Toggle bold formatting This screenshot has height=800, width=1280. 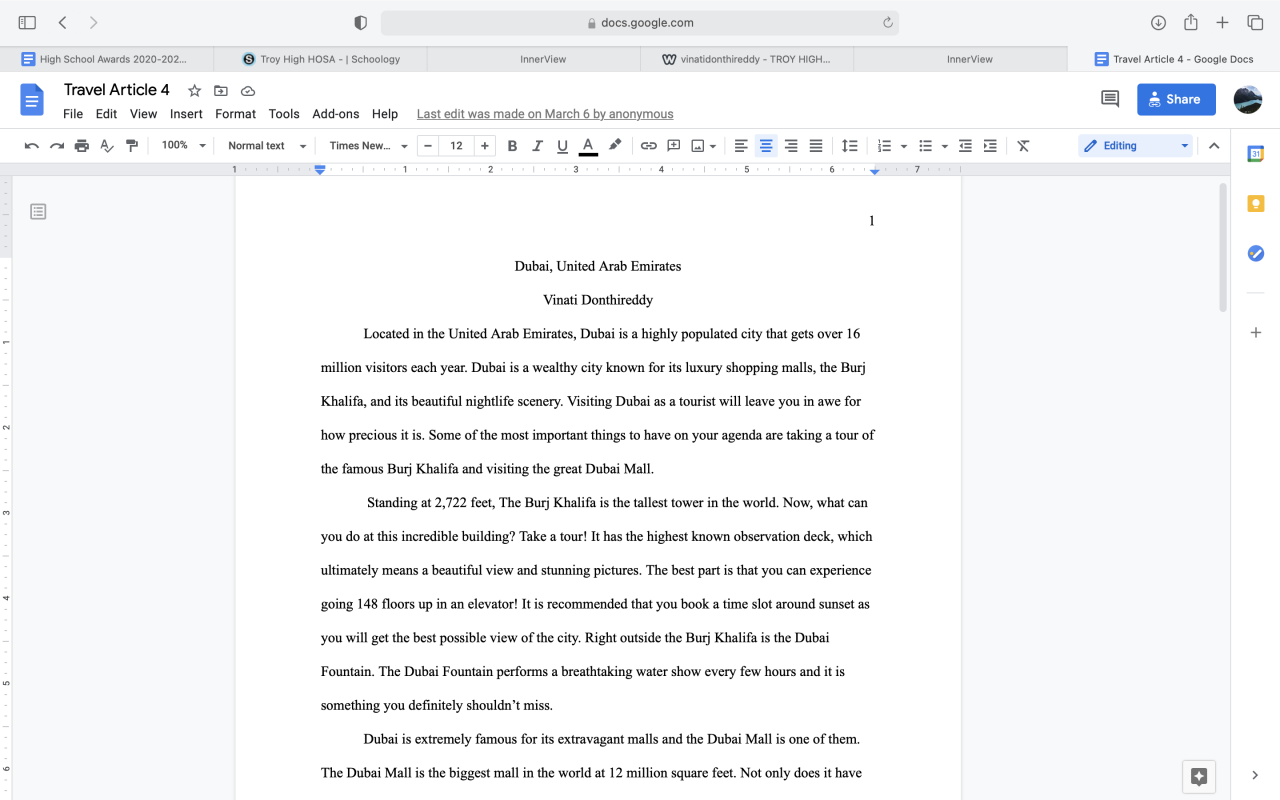point(512,146)
